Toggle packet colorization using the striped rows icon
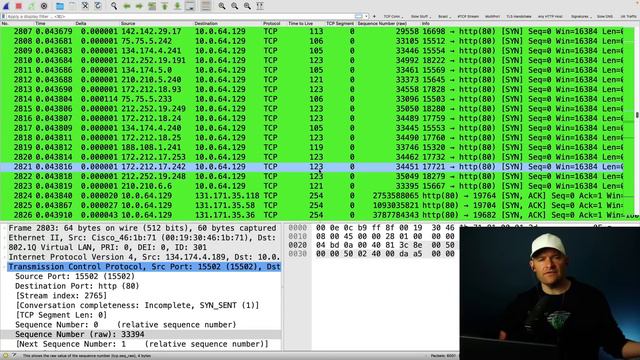 pos(206,6)
